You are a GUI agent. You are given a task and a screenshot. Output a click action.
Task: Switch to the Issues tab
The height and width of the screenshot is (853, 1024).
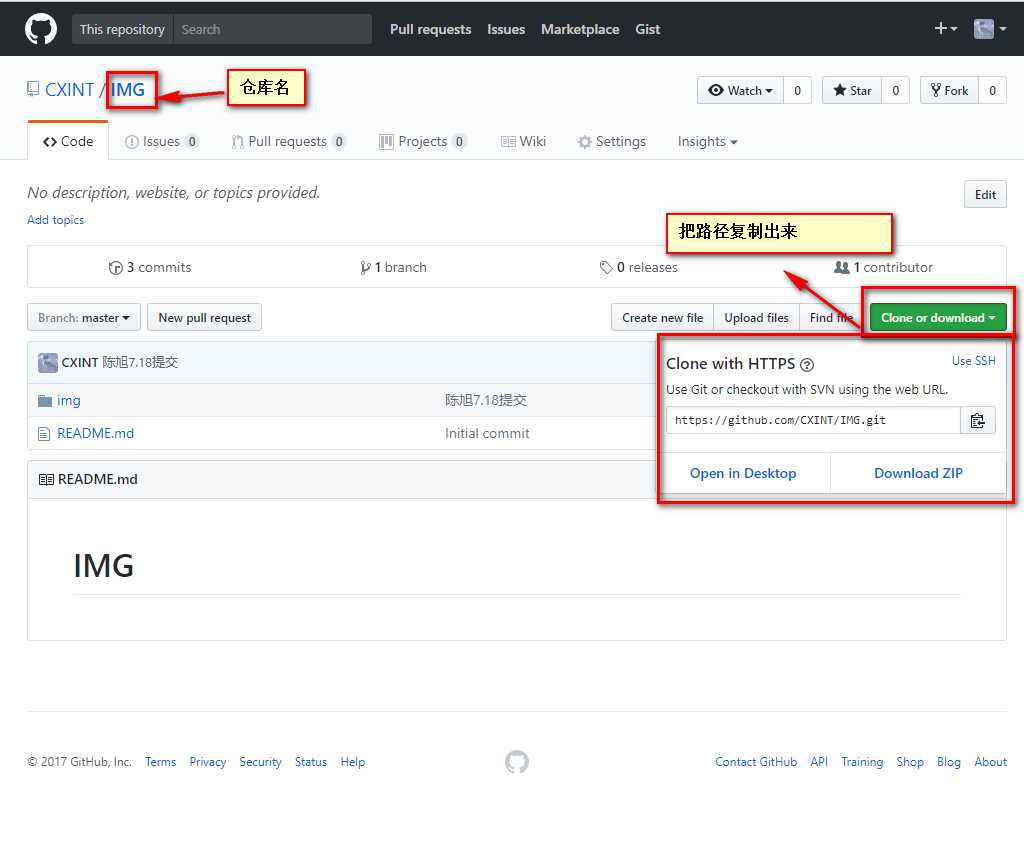pyautogui.click(x=161, y=141)
